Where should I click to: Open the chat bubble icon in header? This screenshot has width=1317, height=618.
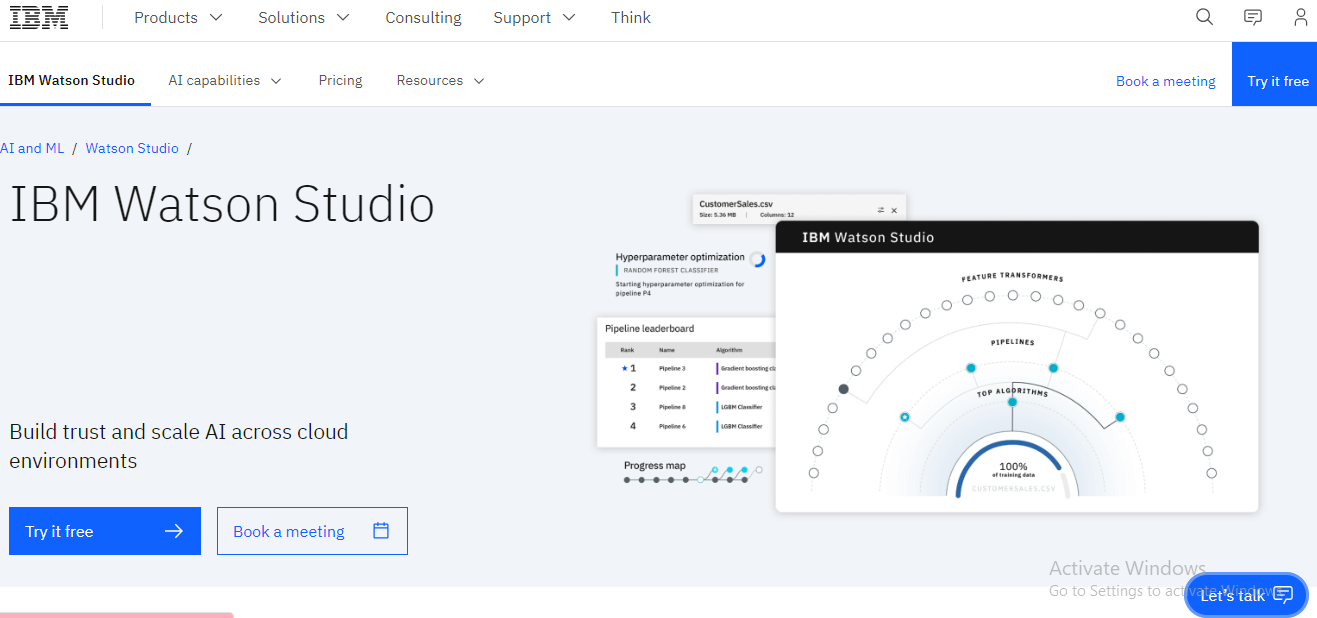[x=1252, y=17]
